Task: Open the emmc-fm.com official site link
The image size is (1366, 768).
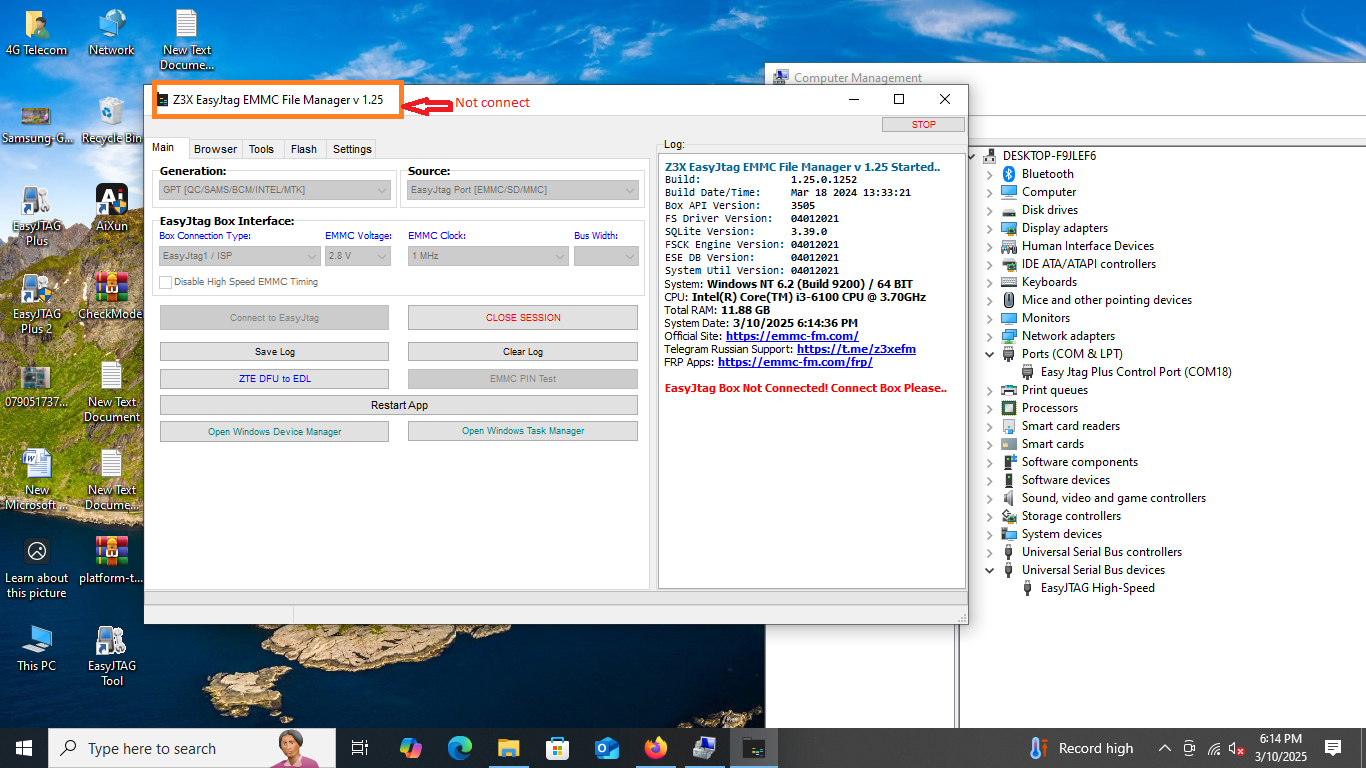Action: pyautogui.click(x=791, y=336)
